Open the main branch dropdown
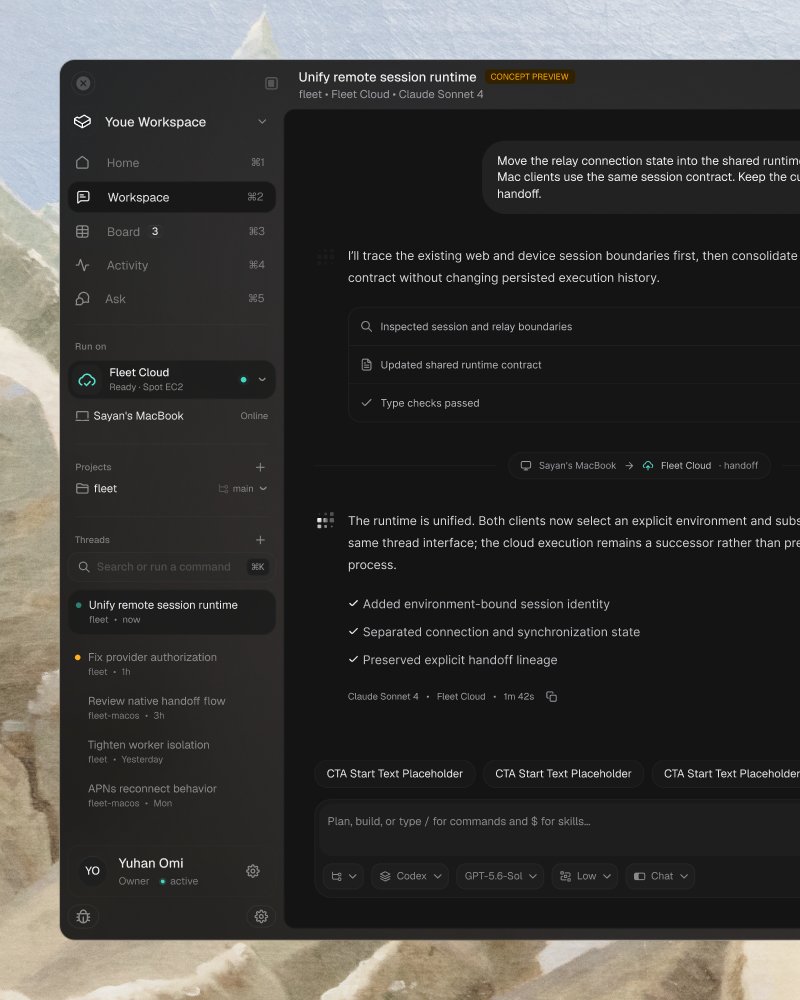The width and height of the screenshot is (800, 1000). pyautogui.click(x=243, y=489)
